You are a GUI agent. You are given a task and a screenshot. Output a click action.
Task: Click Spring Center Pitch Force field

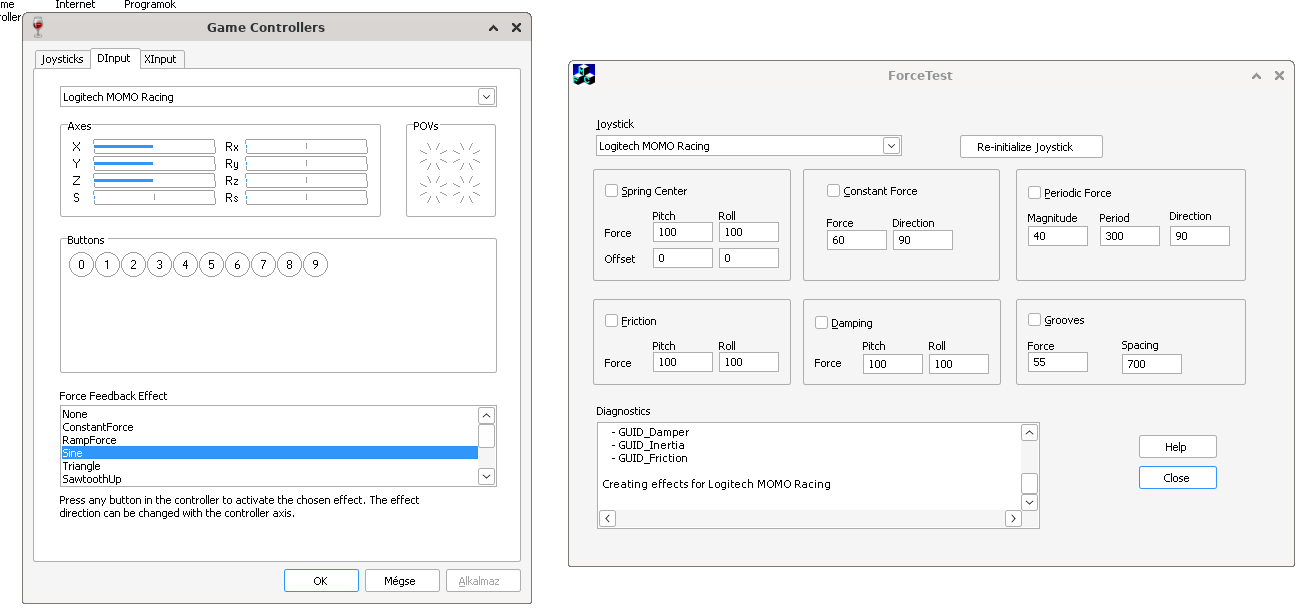pyautogui.click(x=683, y=232)
